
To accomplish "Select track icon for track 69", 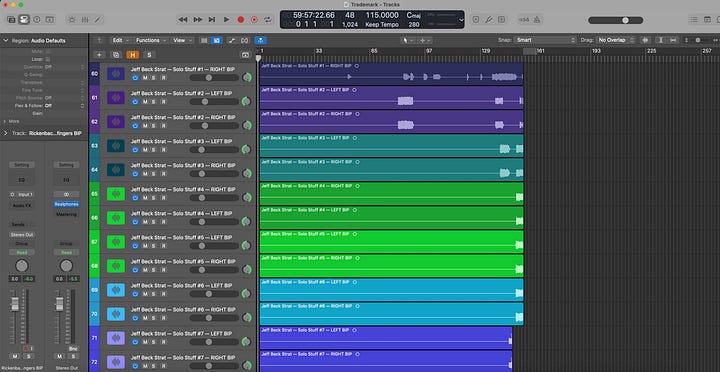I will pyautogui.click(x=116, y=290).
